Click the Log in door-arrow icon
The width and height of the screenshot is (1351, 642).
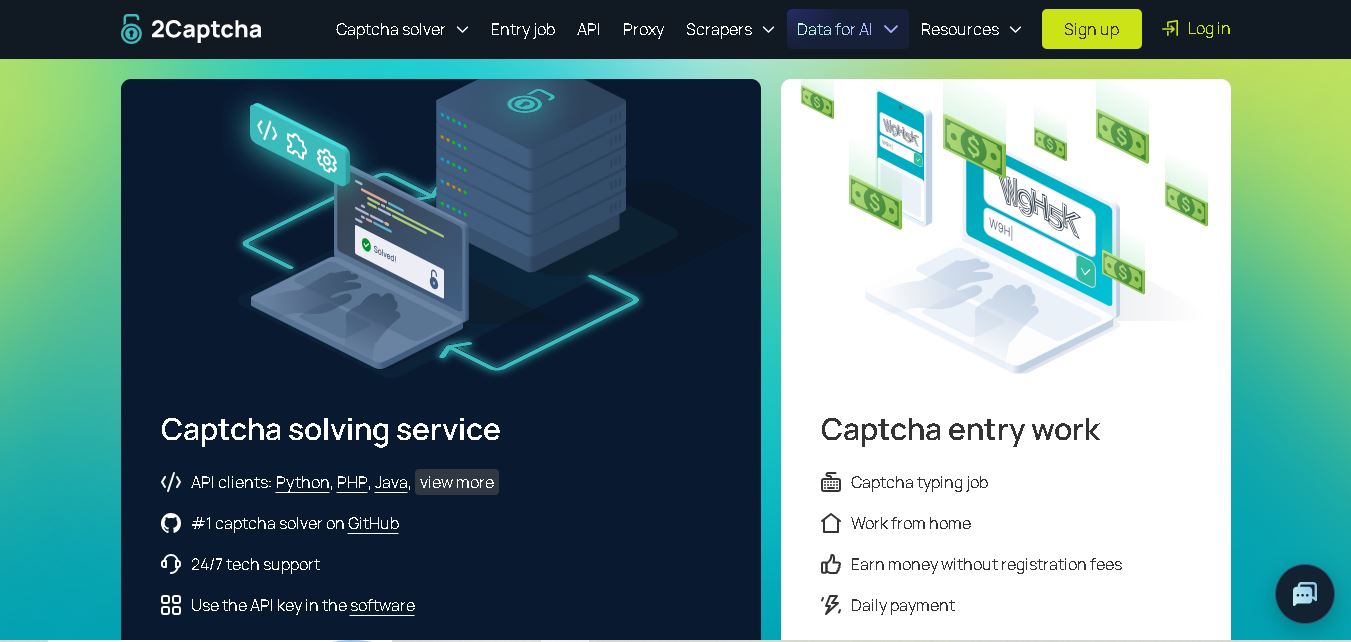1170,29
